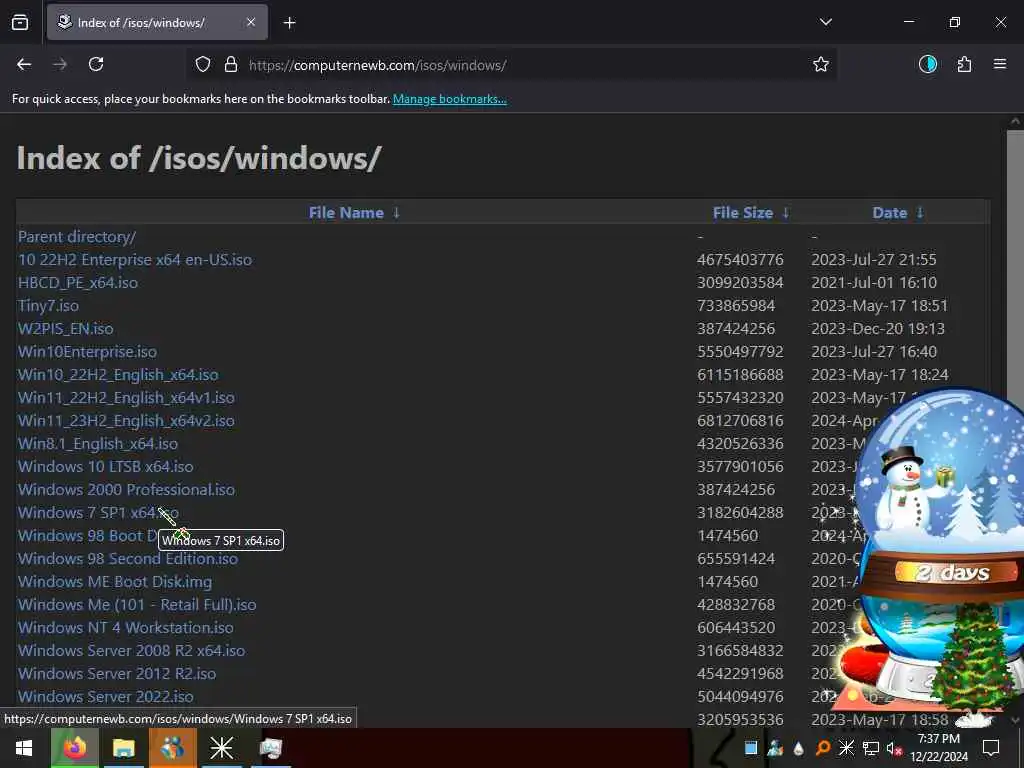Open the Firefox hamburger application menu
This screenshot has height=768, width=1024.
pos(1000,65)
